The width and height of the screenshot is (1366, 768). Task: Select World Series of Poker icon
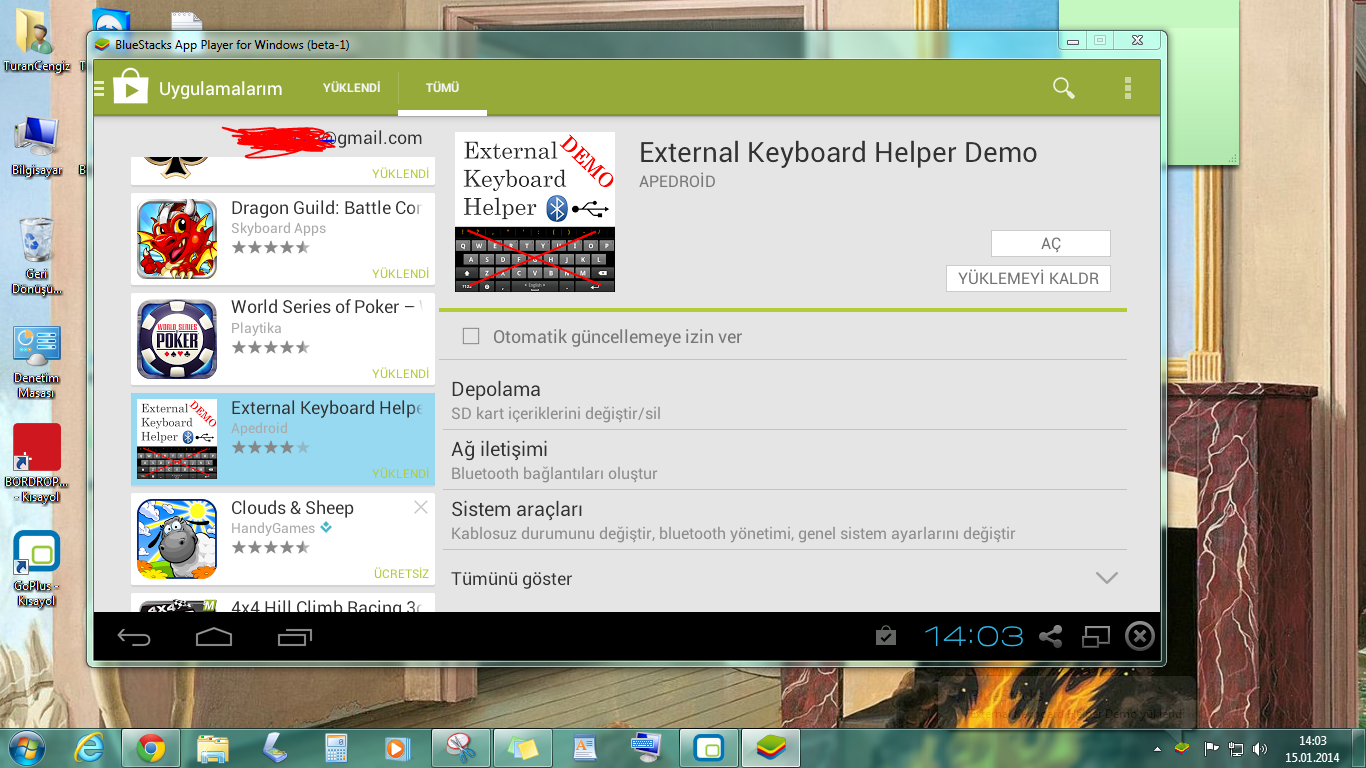(x=177, y=339)
